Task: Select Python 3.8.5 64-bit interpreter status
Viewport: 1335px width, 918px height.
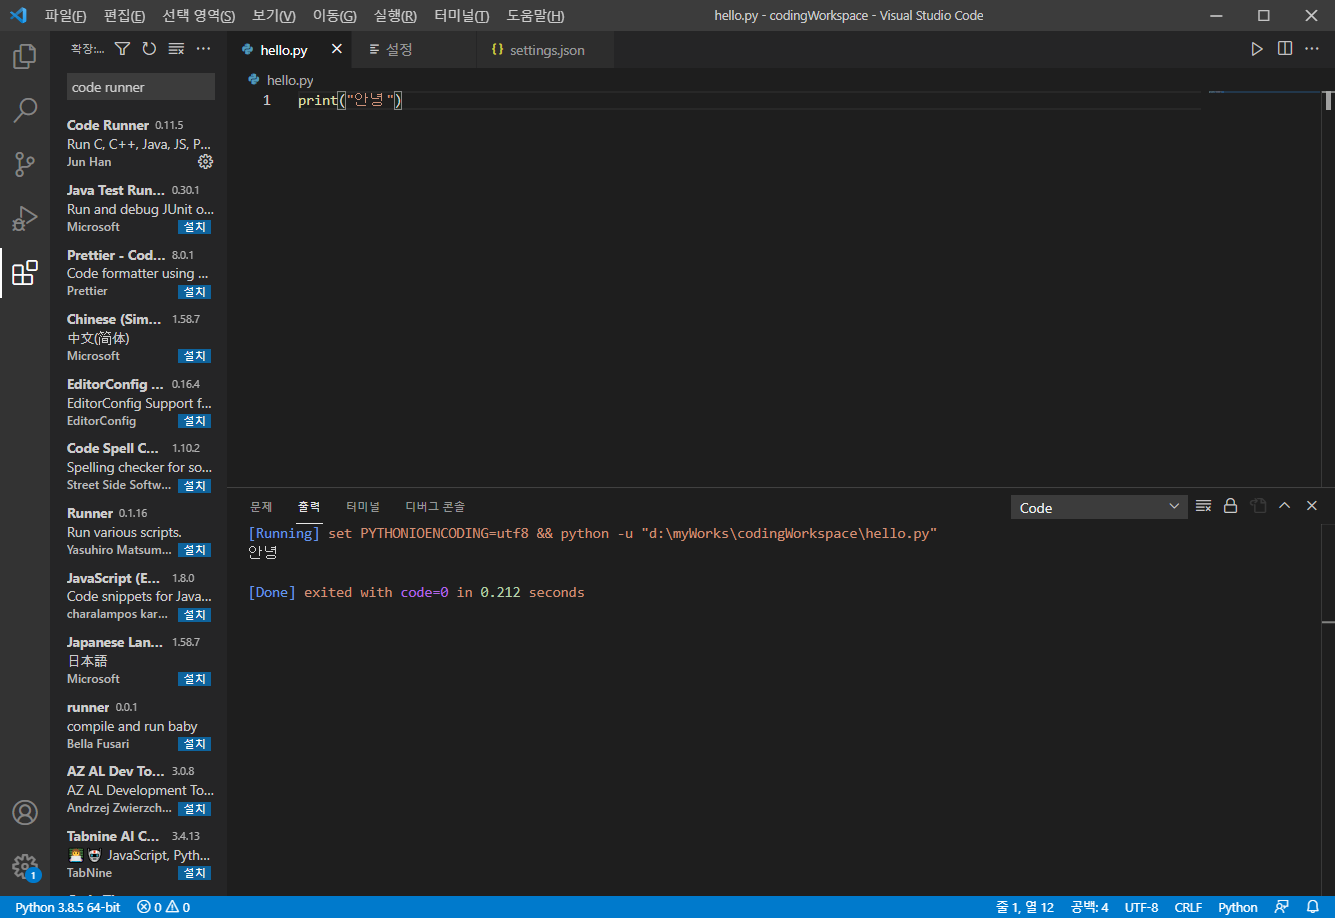Action: (x=67, y=907)
